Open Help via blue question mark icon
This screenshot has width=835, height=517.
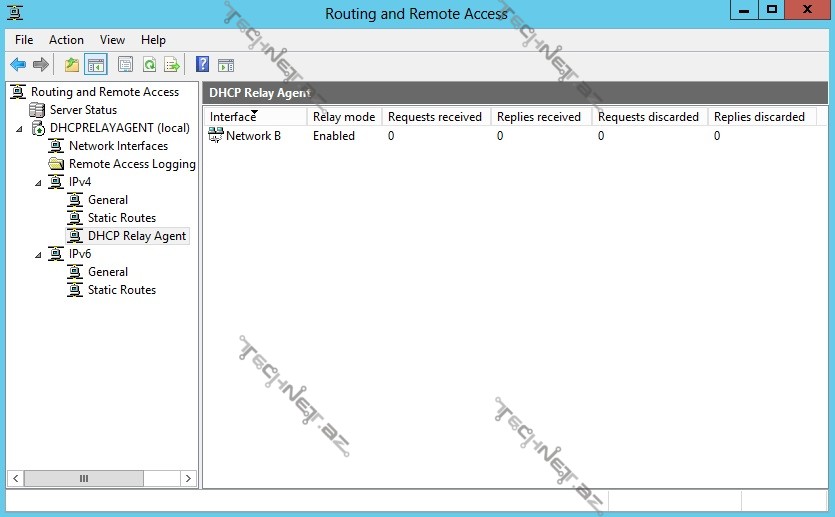(x=202, y=65)
